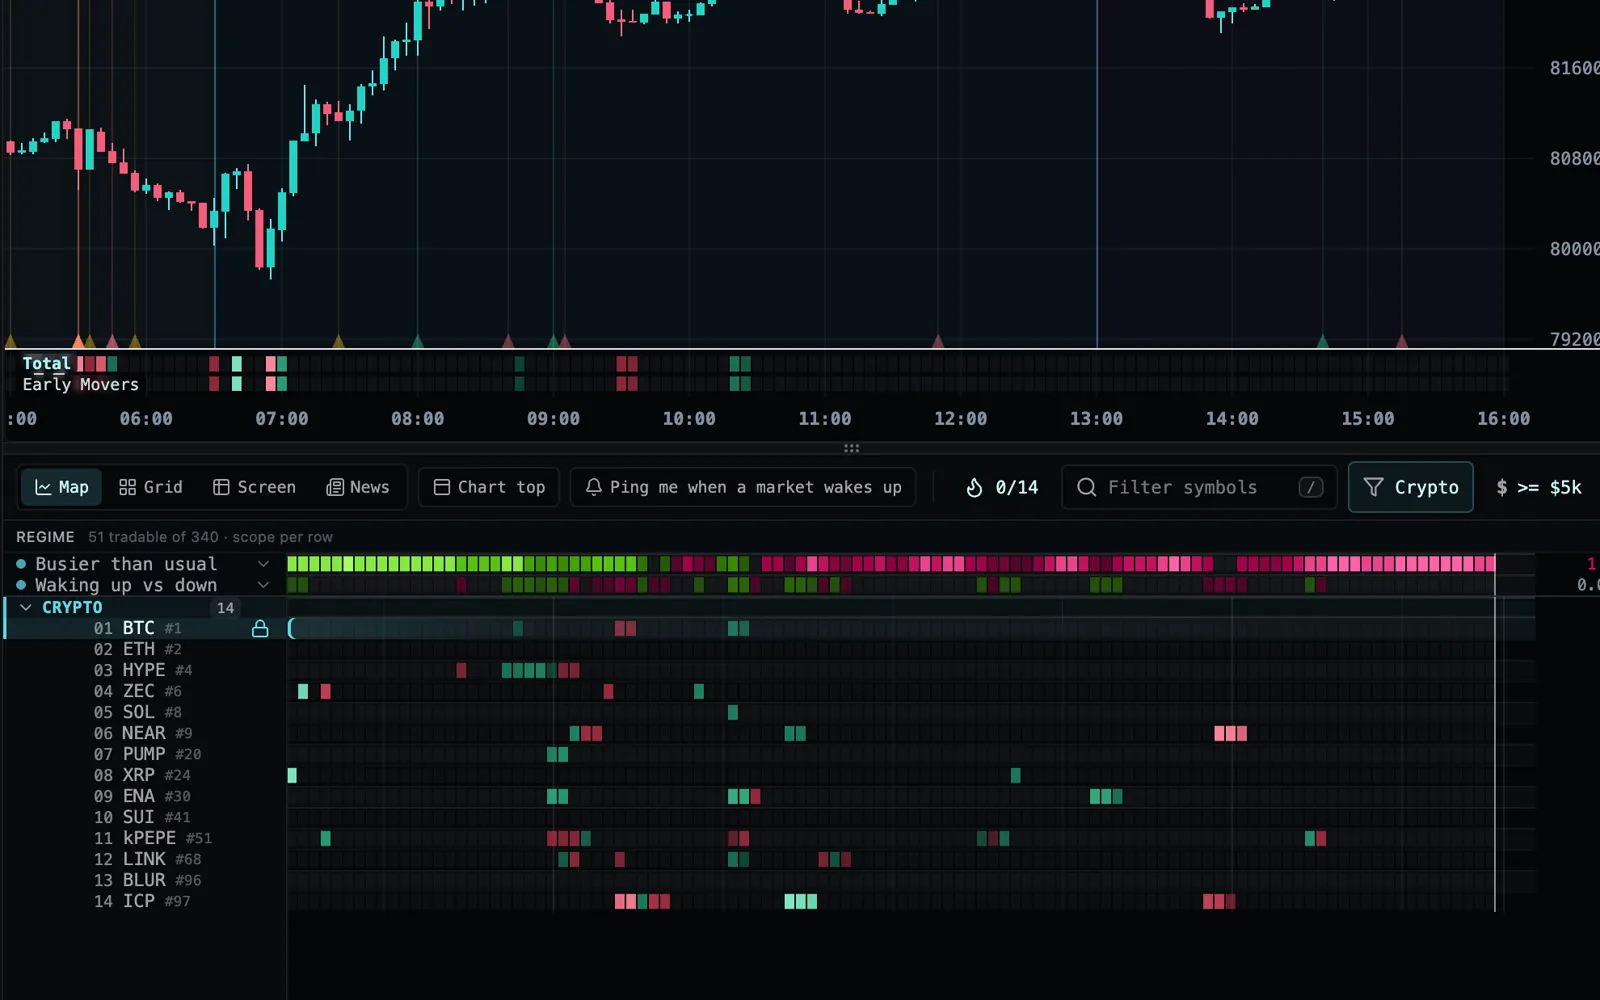1600x1000 pixels.
Task: Expand the Busier than usual row dropdown
Action: point(263,564)
